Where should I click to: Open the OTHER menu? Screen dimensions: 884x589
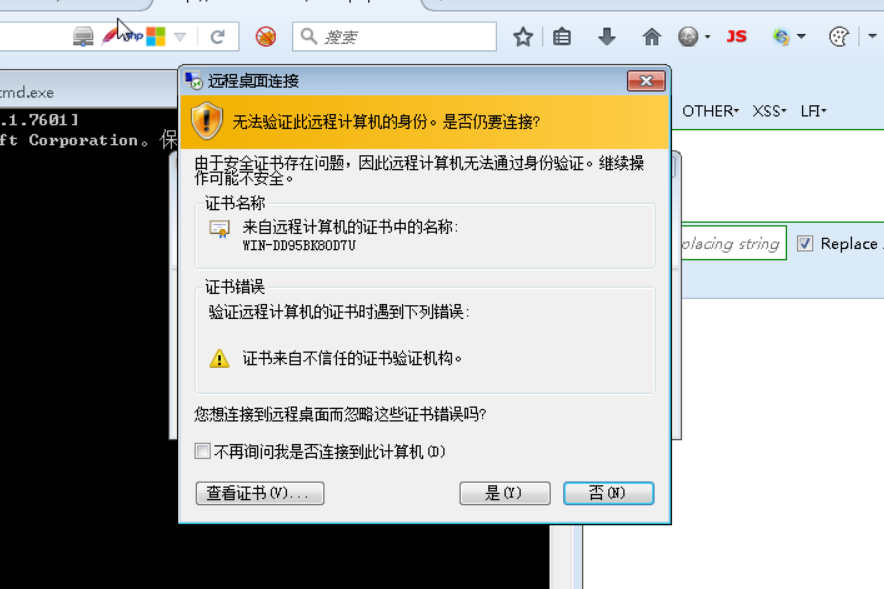[x=710, y=111]
